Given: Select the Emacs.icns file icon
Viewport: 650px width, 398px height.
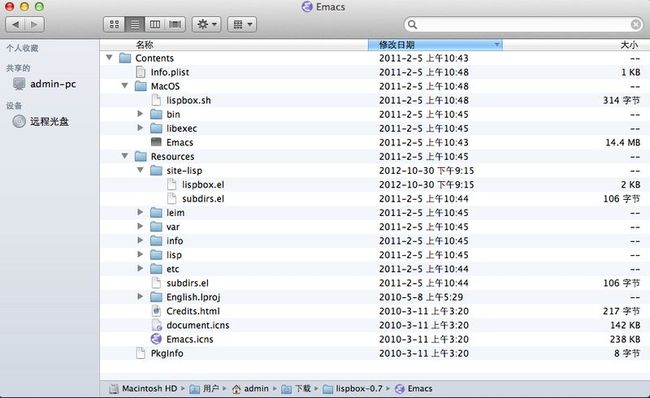Looking at the screenshot, I should pos(156,339).
